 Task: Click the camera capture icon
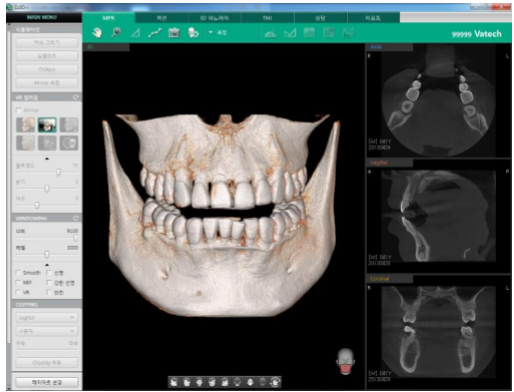174,33
